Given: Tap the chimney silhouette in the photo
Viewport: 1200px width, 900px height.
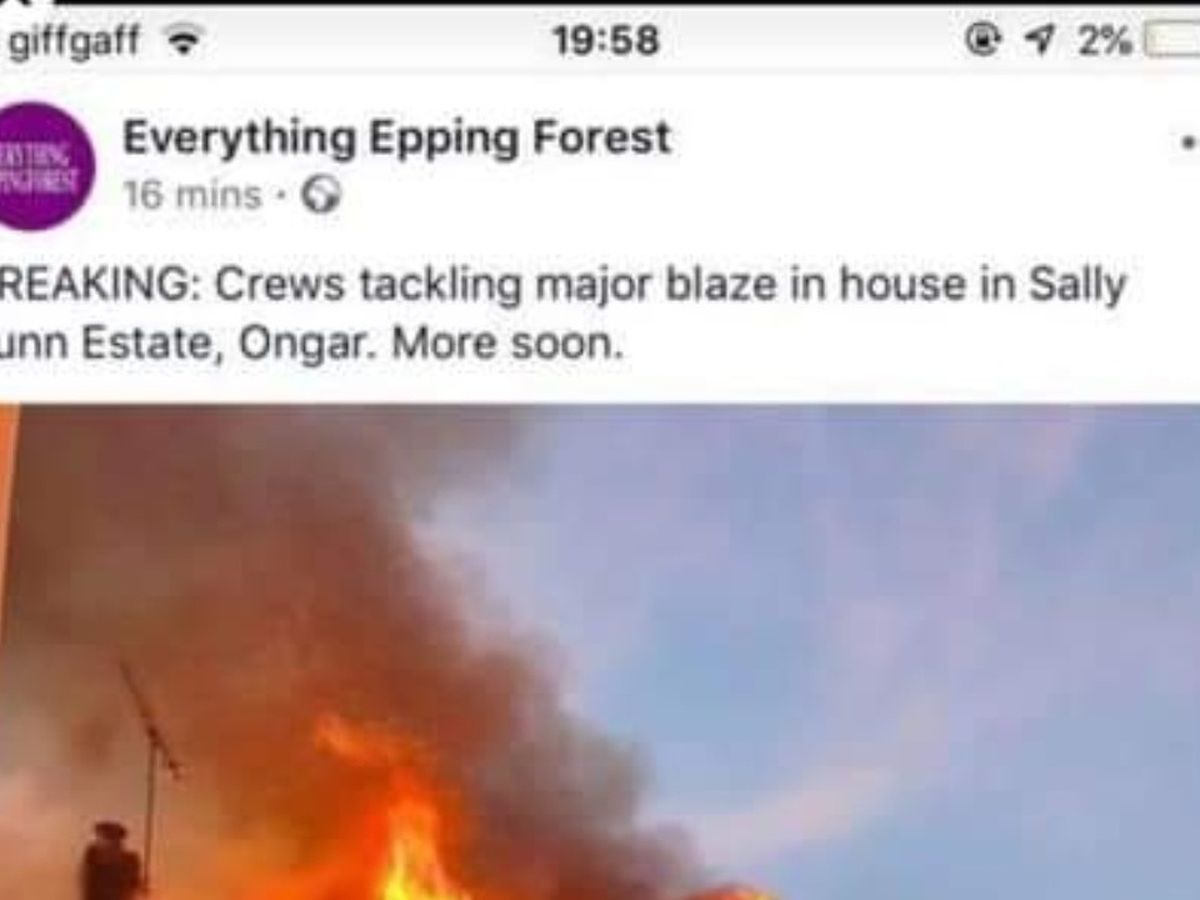Looking at the screenshot, I should click(x=111, y=862).
